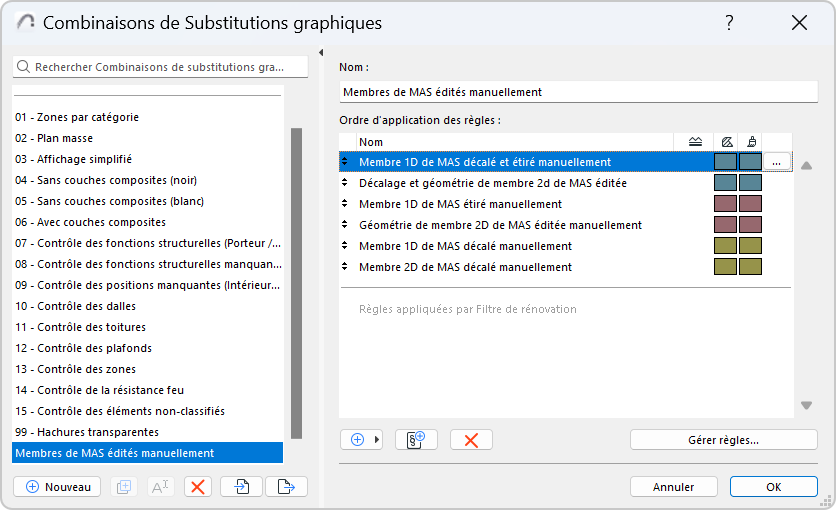Move the selected rule up with arrow
Image resolution: width=836 pixels, height=510 pixels.
click(806, 166)
